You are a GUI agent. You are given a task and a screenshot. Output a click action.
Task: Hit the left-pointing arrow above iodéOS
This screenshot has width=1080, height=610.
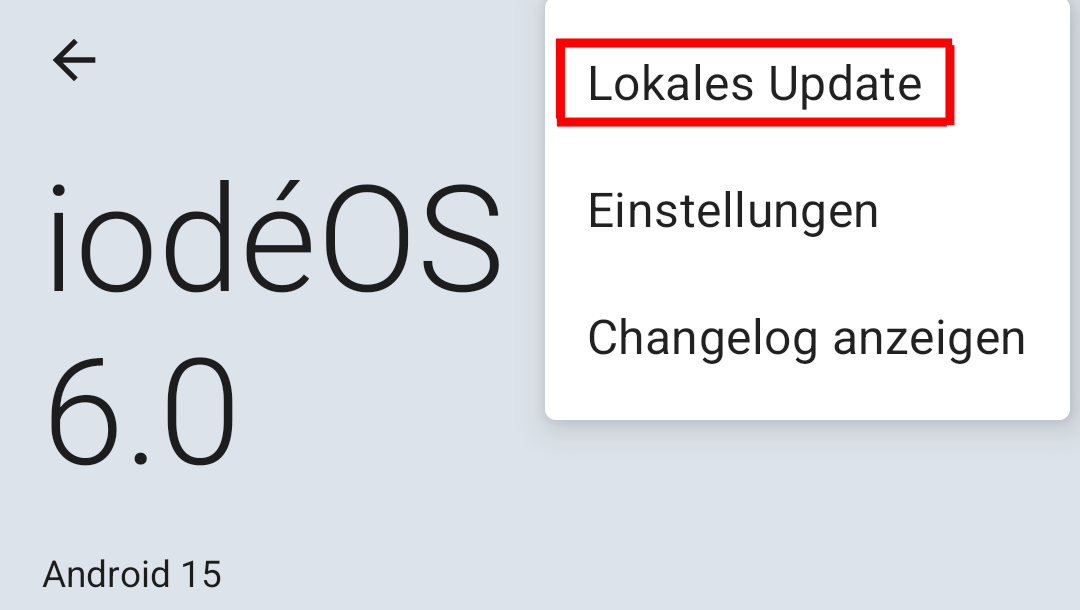point(74,60)
